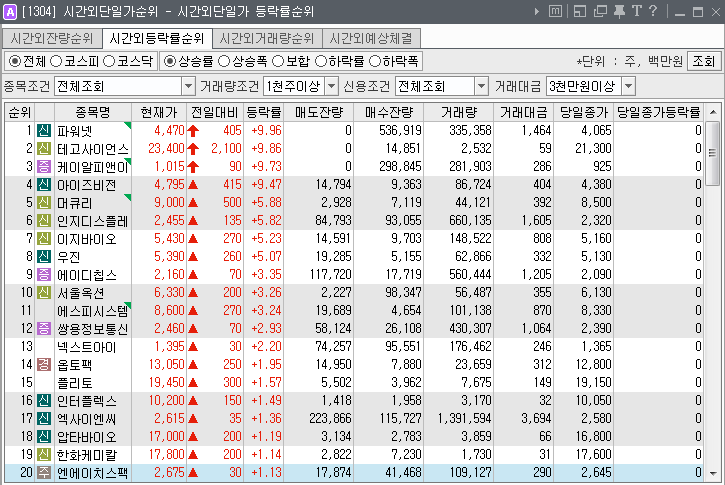Click the 신 badge next to 압타바이오
Image resolution: width=725 pixels, height=485 pixels.
(x=44, y=437)
